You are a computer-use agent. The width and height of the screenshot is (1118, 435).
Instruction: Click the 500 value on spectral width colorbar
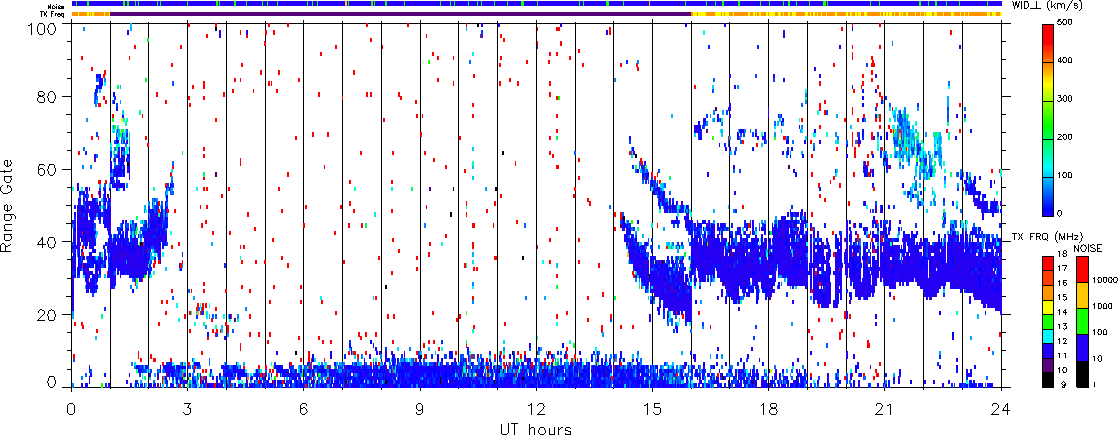coord(1067,24)
